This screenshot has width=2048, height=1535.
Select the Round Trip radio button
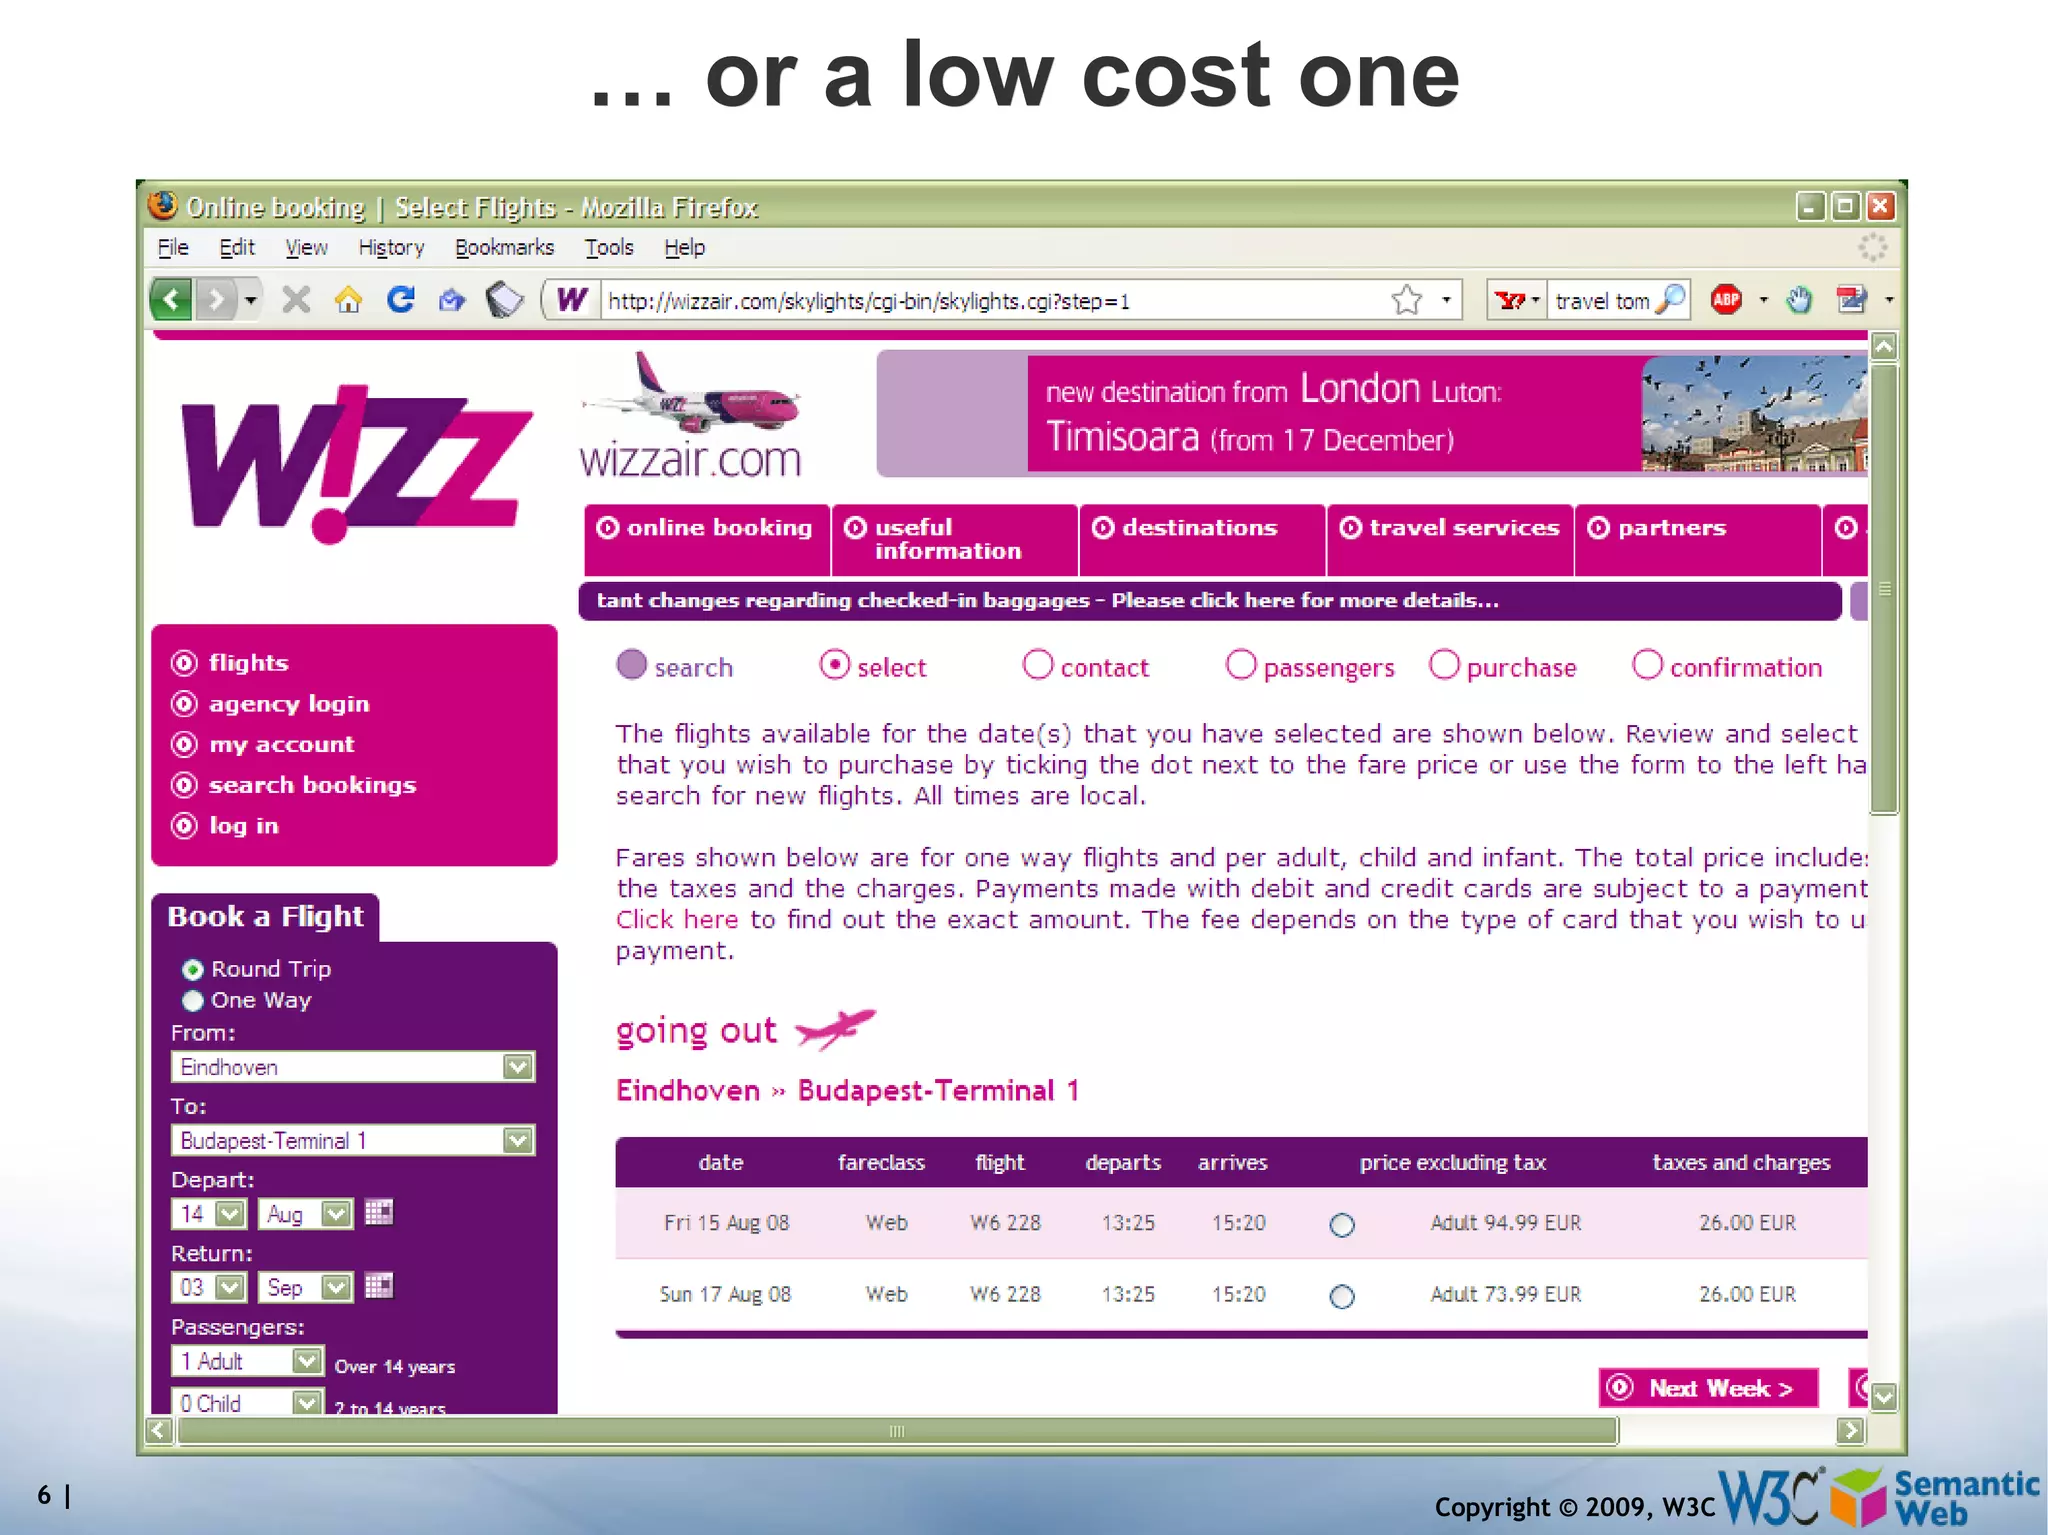pyautogui.click(x=193, y=969)
